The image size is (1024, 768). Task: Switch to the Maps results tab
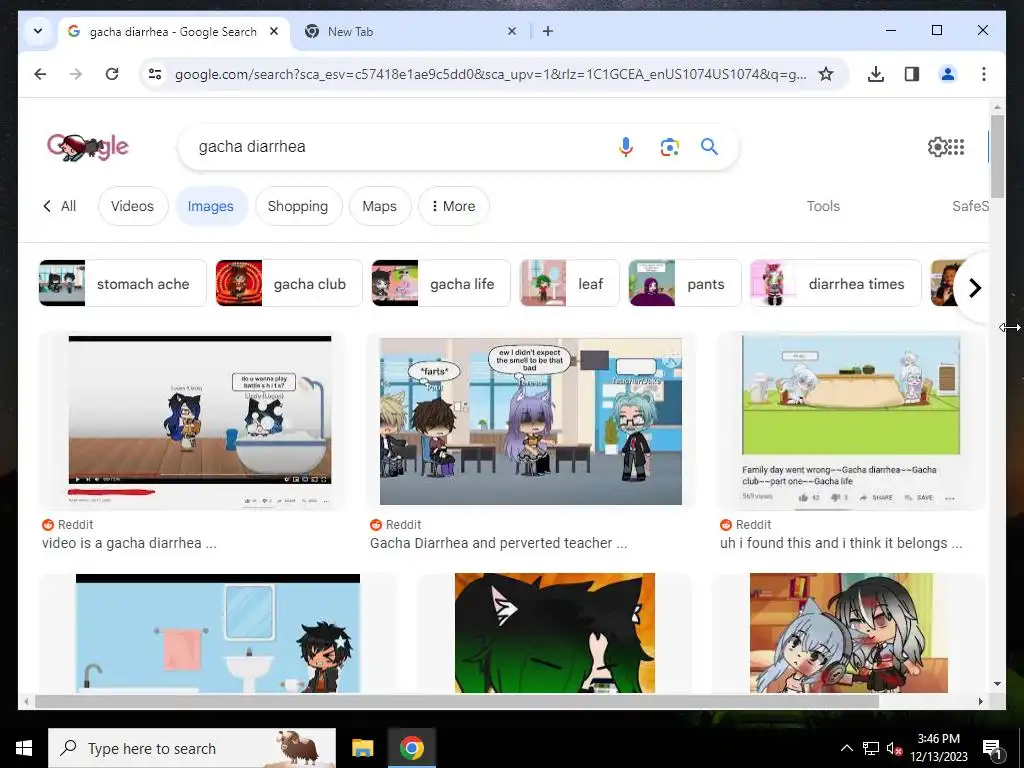379,206
